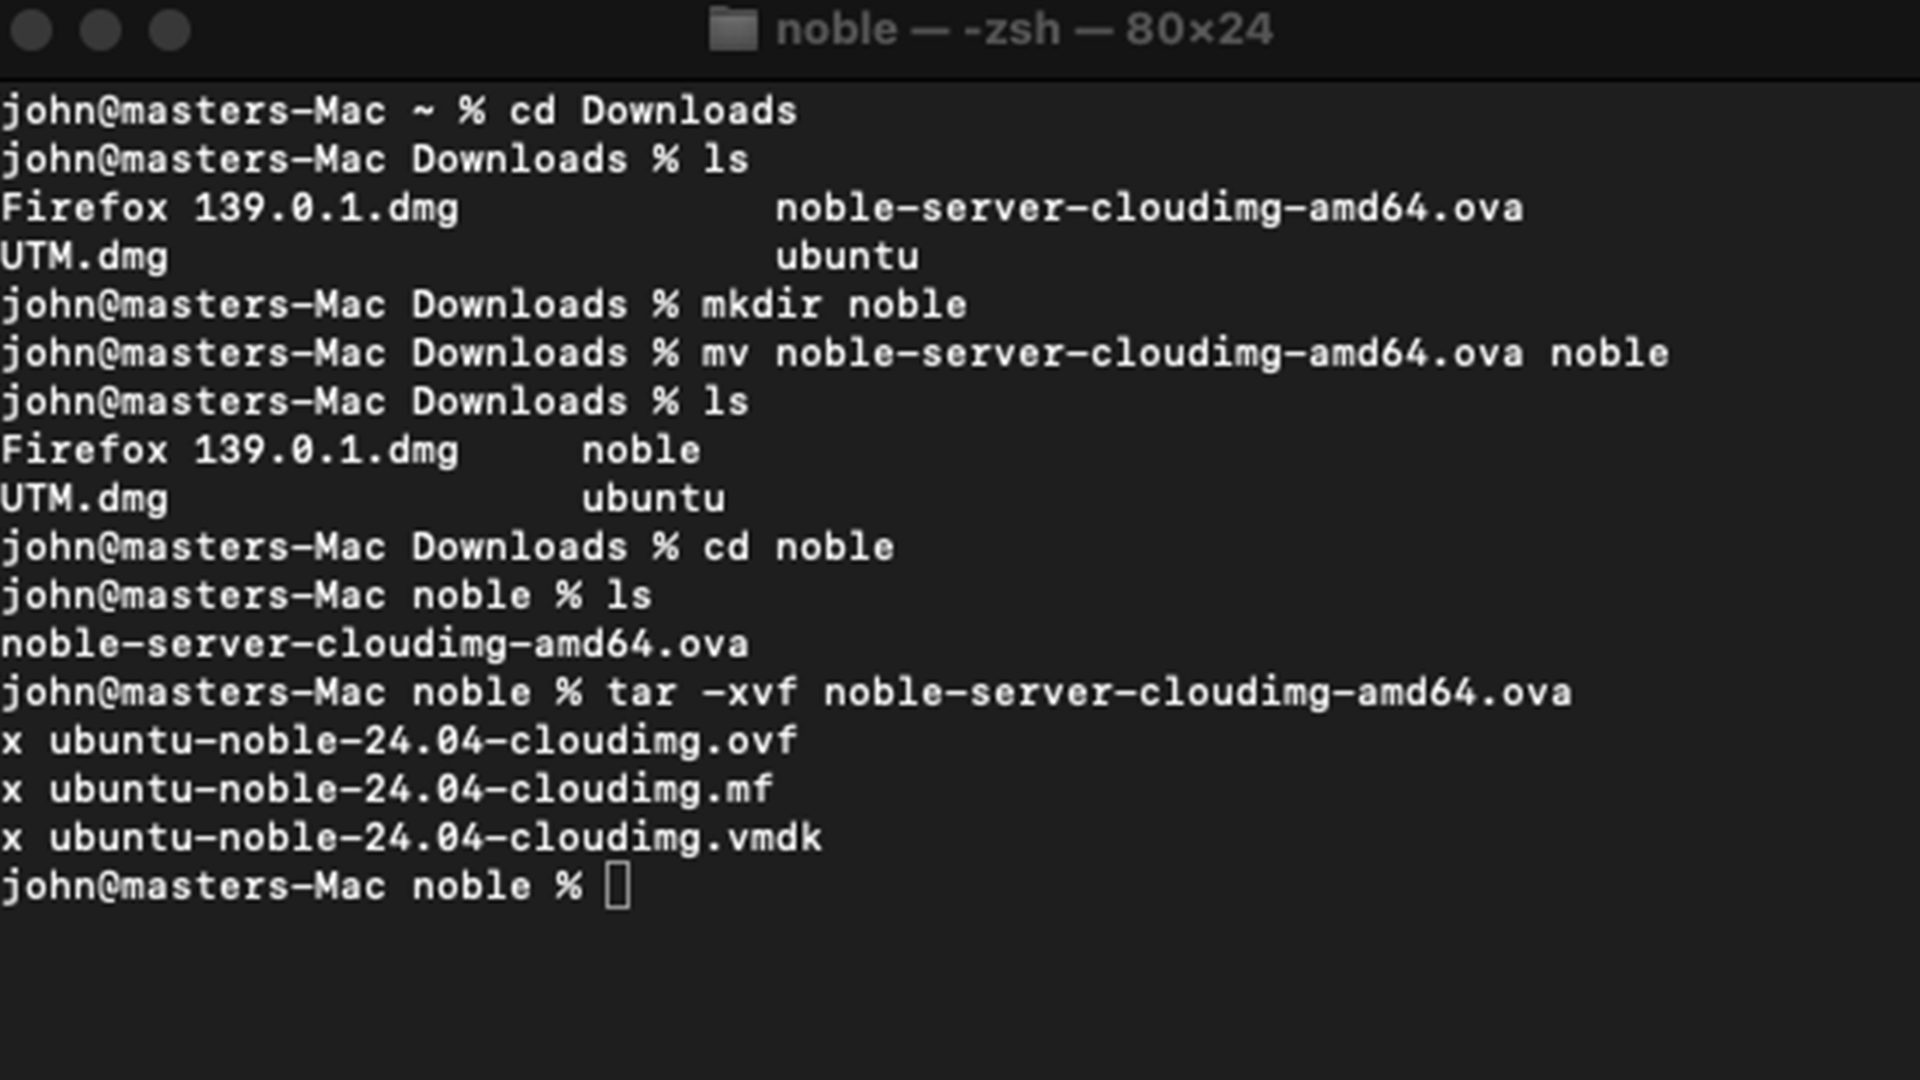Click the noble directory name in the ls output
Screen dimensions: 1920x1080
pyautogui.click(x=643, y=449)
